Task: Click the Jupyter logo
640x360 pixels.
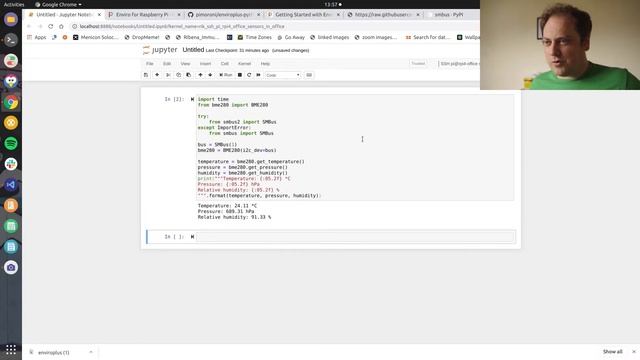Action: tap(160, 50)
